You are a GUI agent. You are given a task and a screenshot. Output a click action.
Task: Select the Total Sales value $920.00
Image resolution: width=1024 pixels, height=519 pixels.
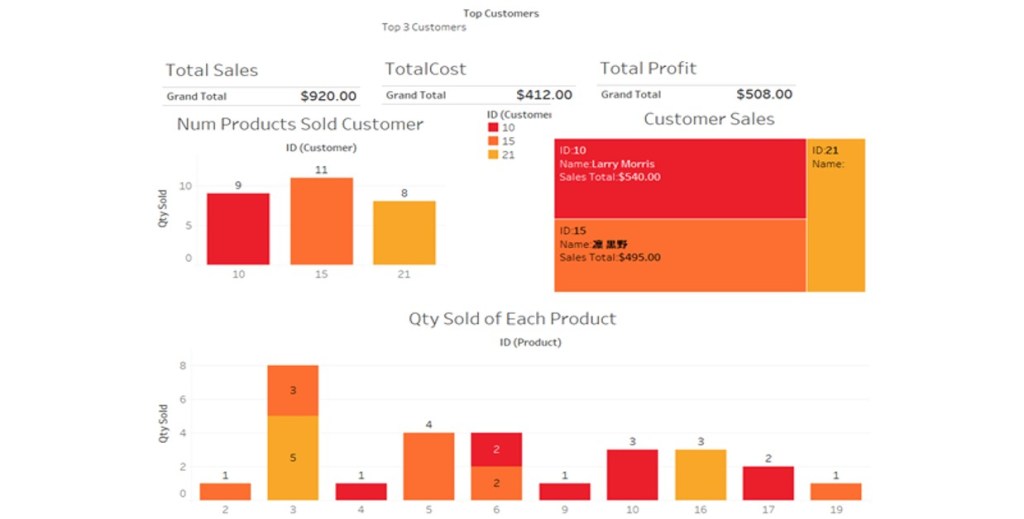click(x=328, y=97)
